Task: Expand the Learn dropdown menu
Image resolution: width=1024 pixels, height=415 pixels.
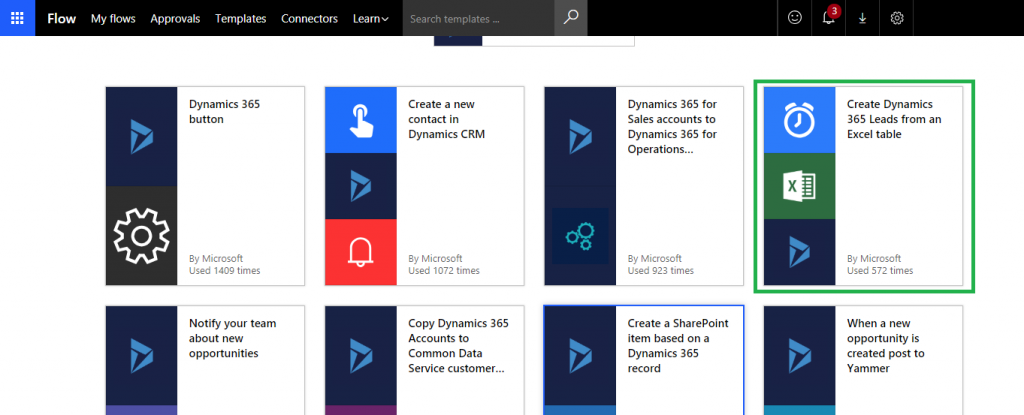Action: coord(371,18)
